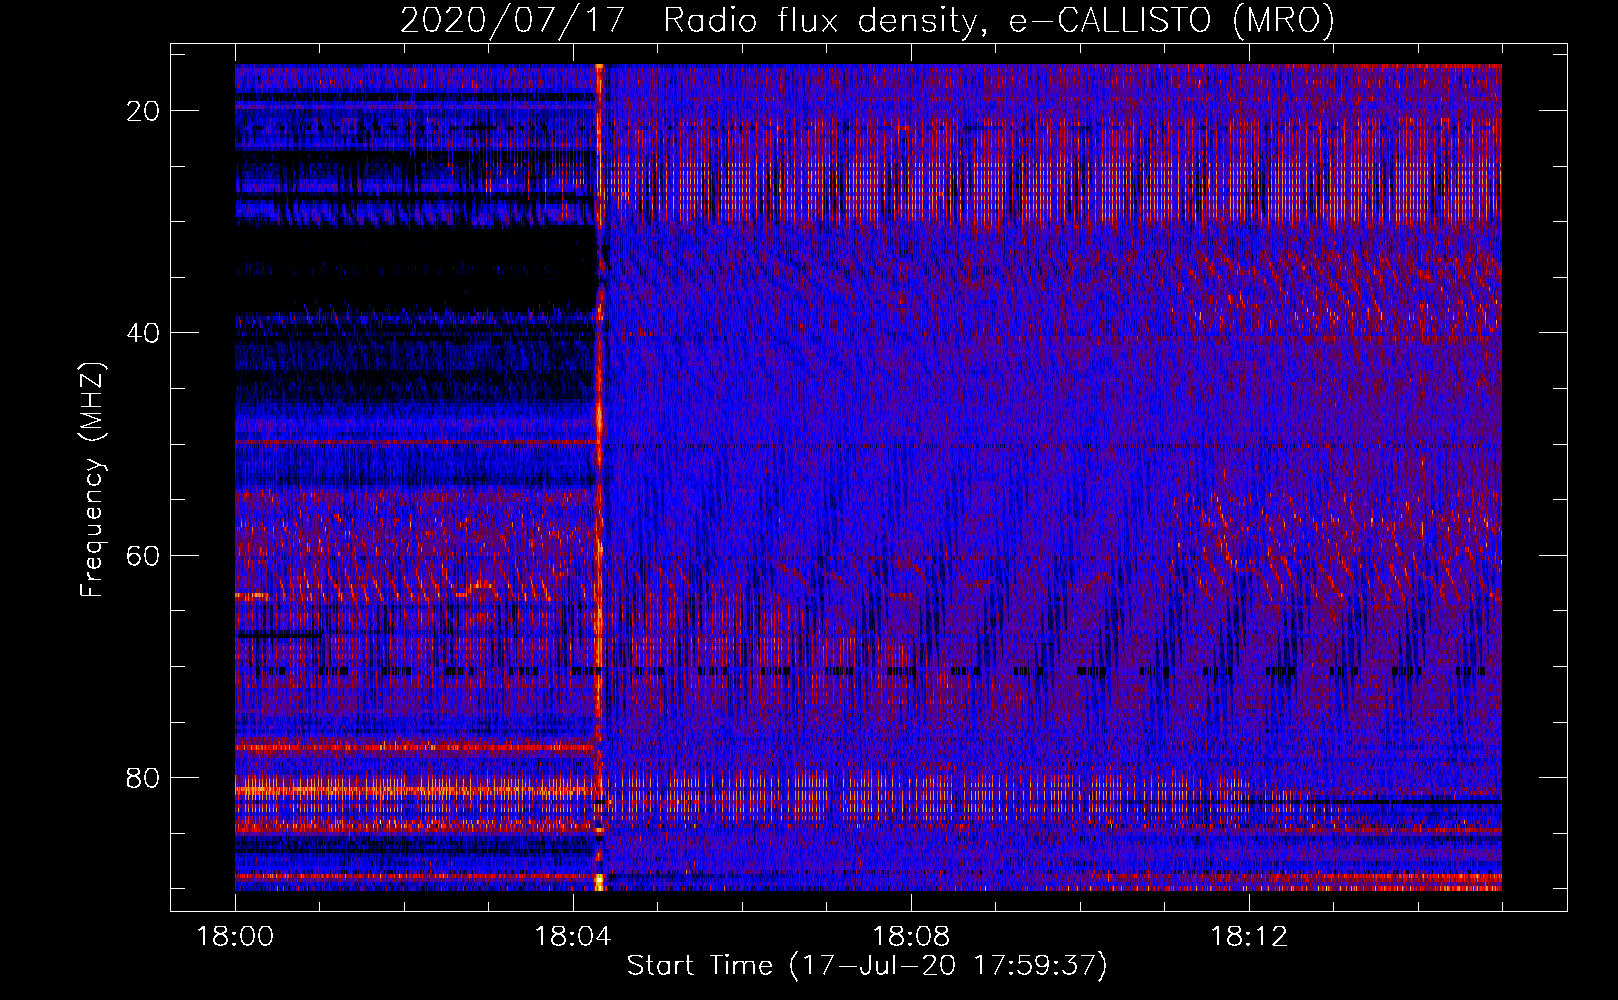Click the 40 frequency tick label

[x=143, y=333]
